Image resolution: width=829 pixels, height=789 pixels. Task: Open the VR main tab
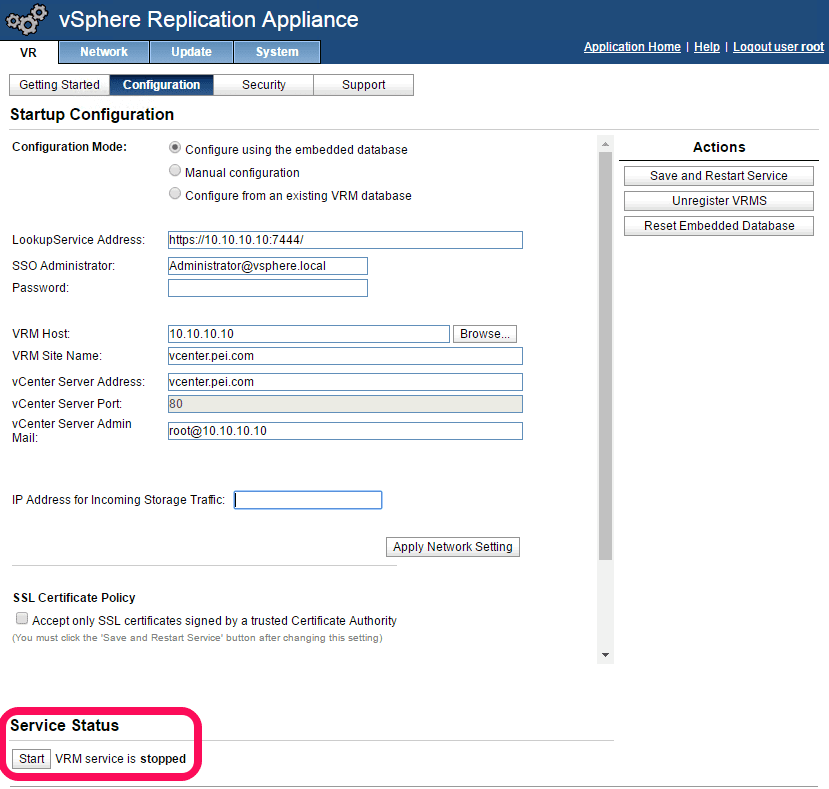[29, 53]
